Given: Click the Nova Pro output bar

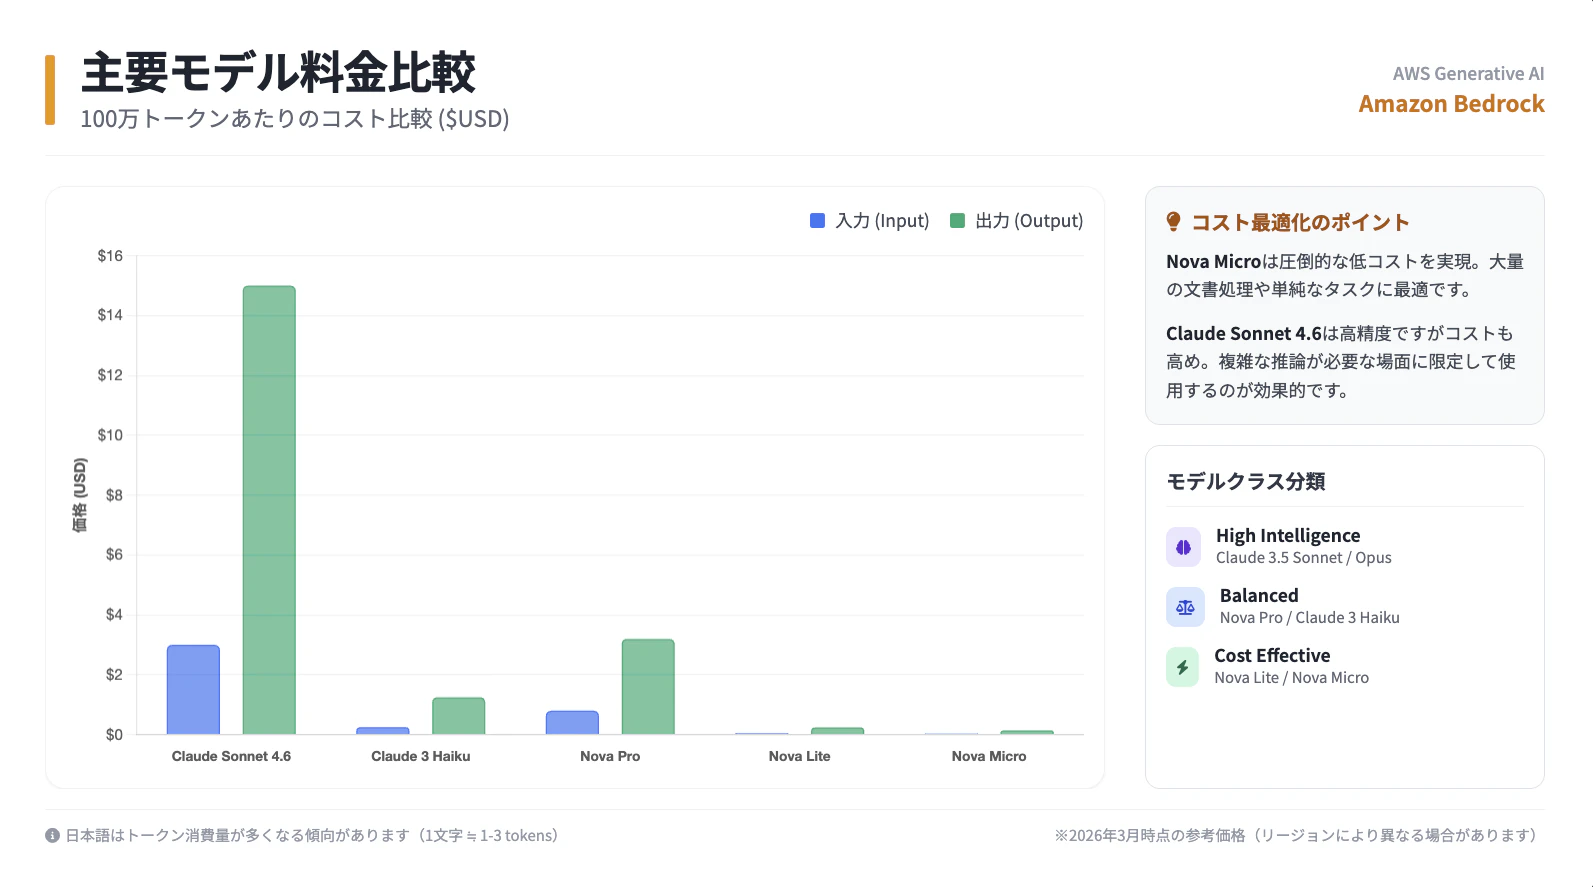Looking at the screenshot, I should click(648, 687).
